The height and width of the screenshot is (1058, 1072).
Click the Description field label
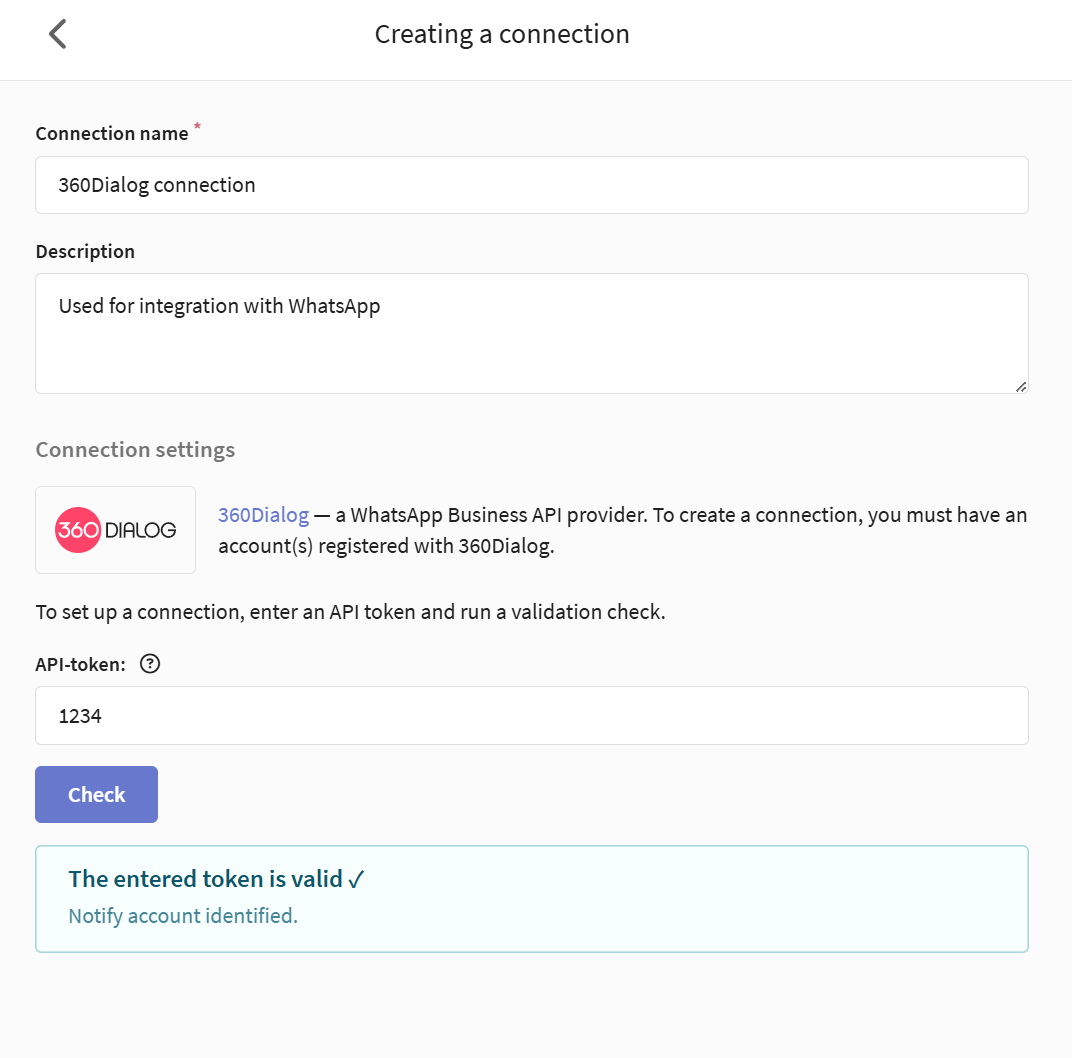[85, 252]
